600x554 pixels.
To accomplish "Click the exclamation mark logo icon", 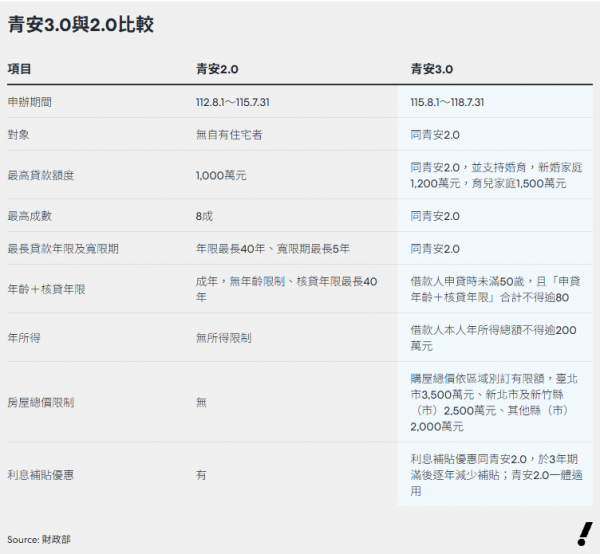I will click(x=585, y=534).
